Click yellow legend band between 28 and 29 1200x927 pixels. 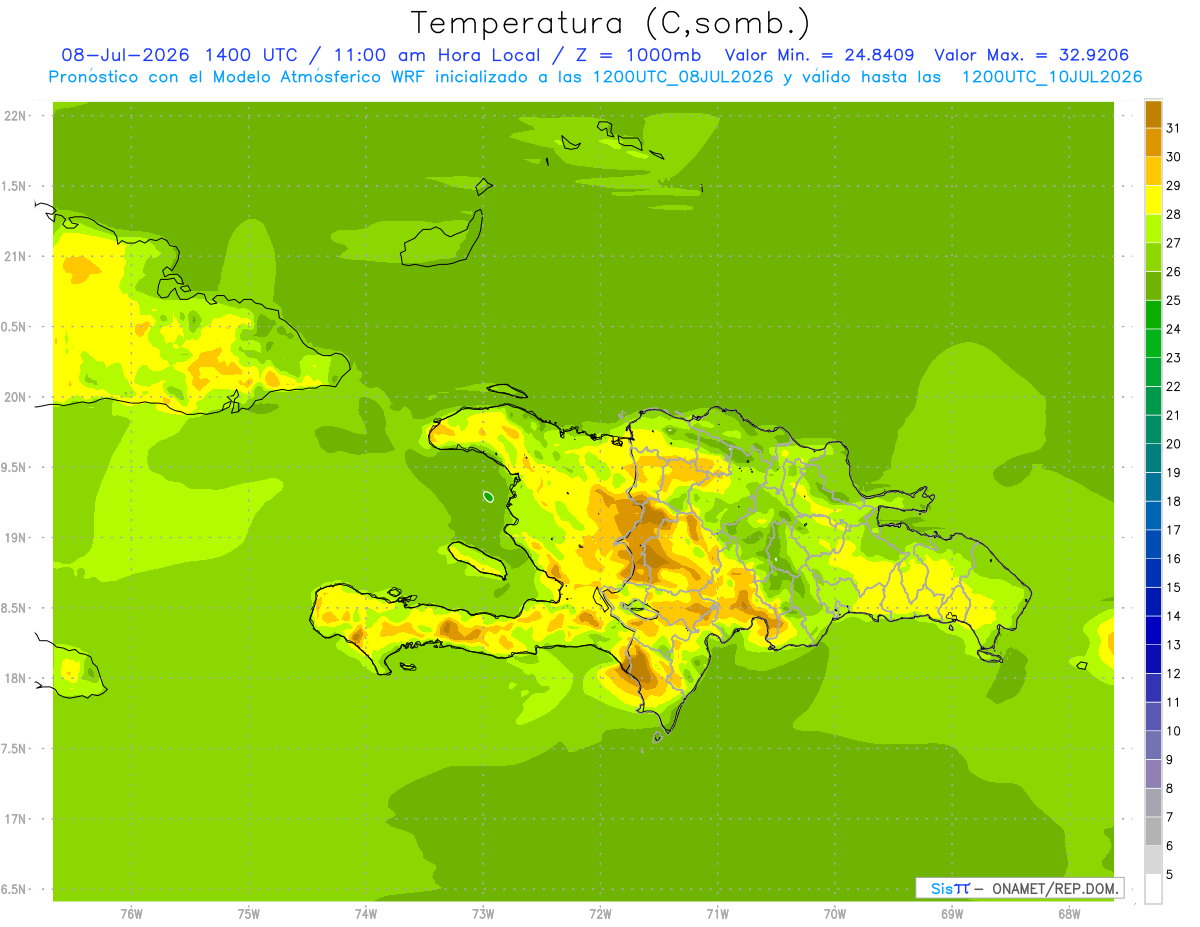click(1153, 200)
